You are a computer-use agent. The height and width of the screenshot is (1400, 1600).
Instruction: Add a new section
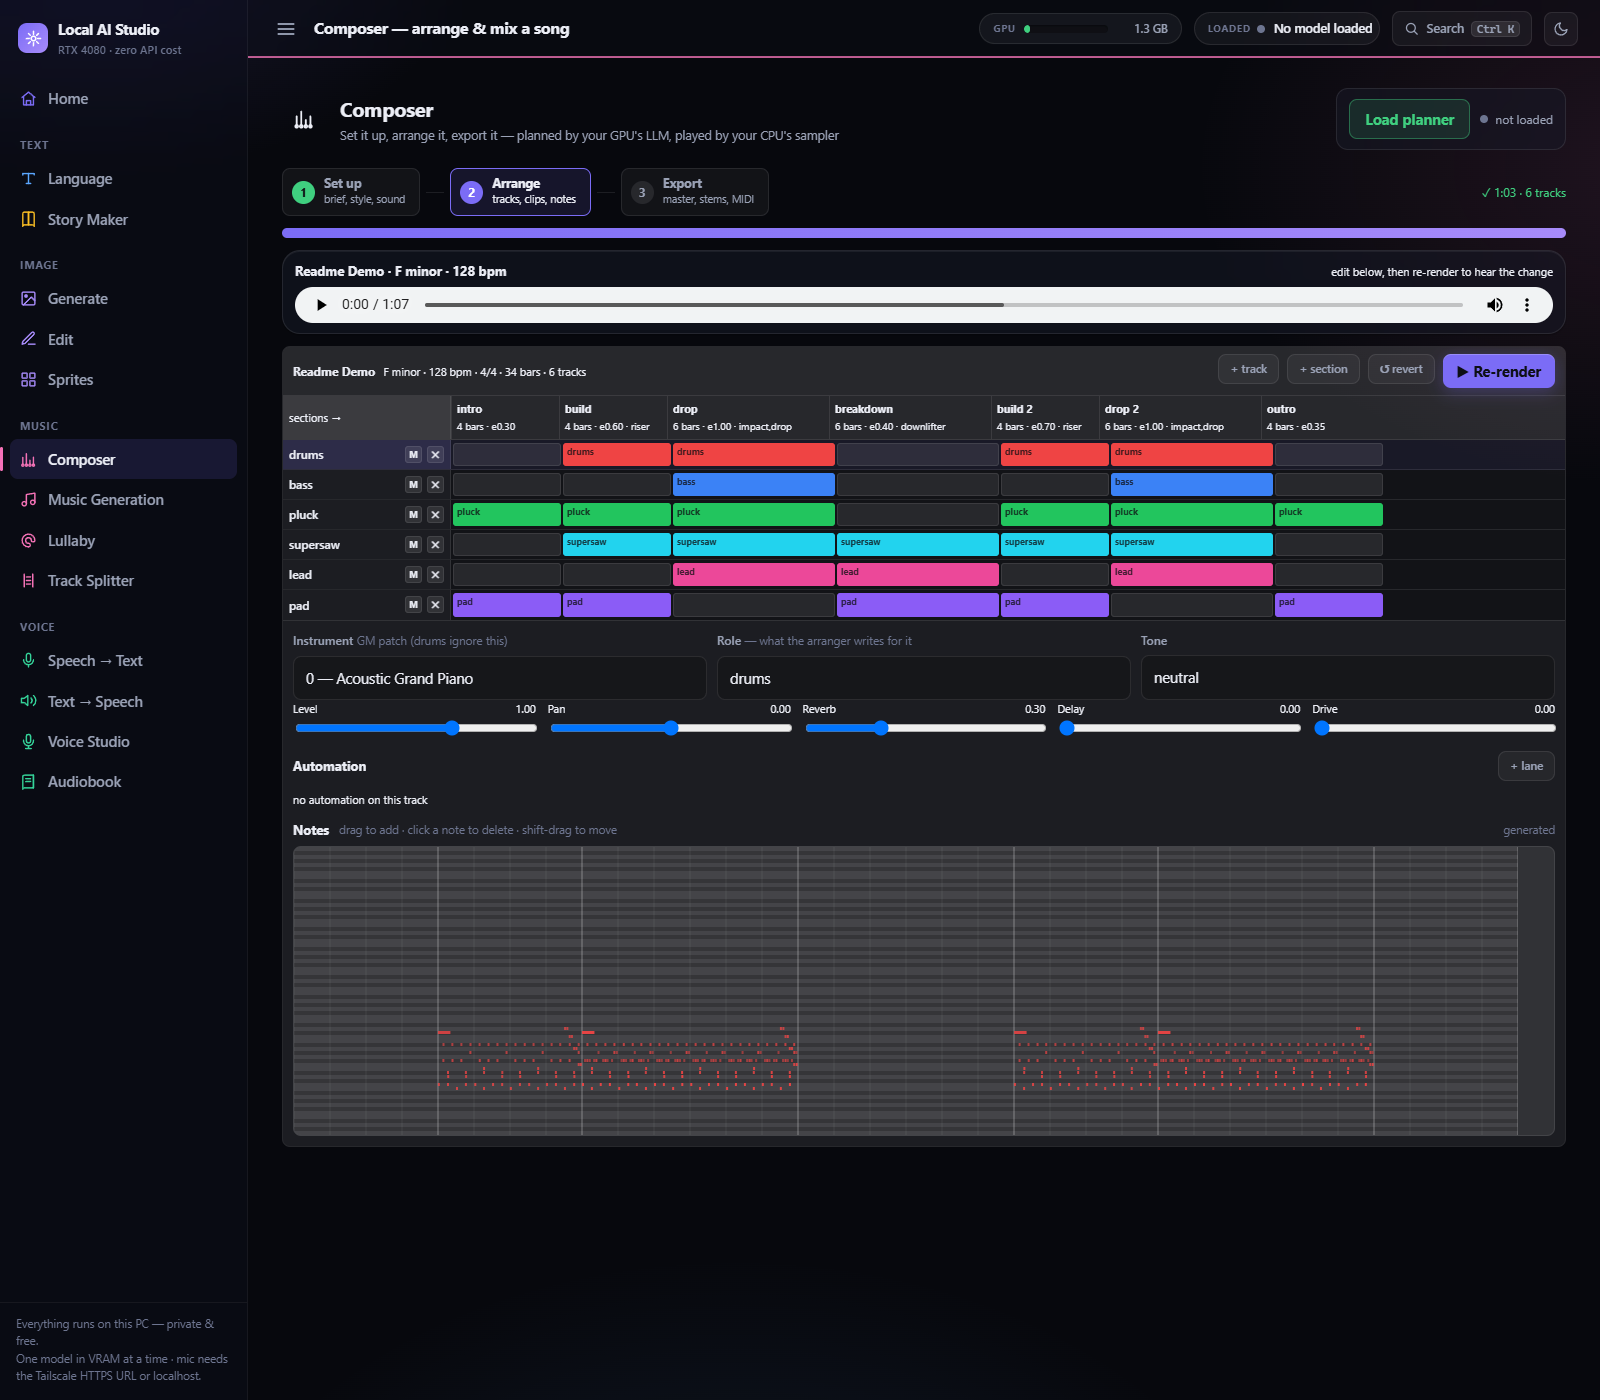[1323, 369]
